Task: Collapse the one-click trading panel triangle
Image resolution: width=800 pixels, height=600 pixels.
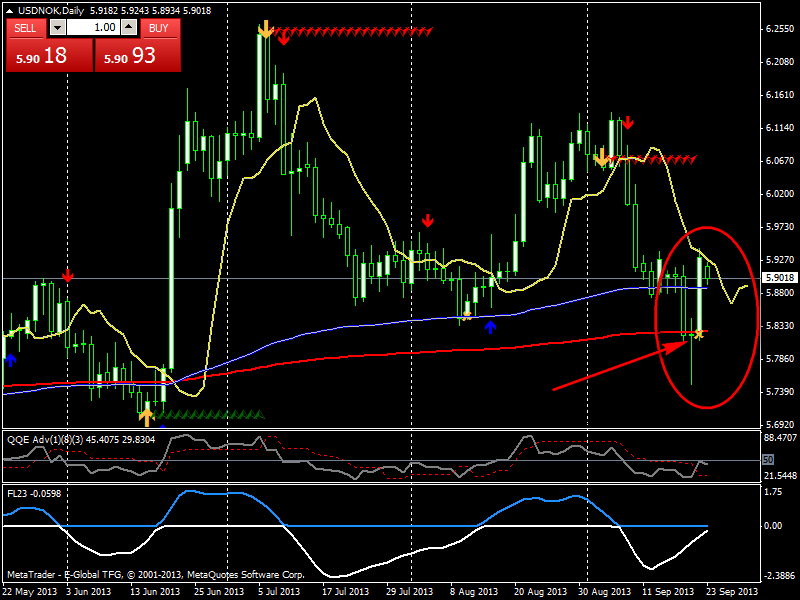Action: pyautogui.click(x=9, y=11)
